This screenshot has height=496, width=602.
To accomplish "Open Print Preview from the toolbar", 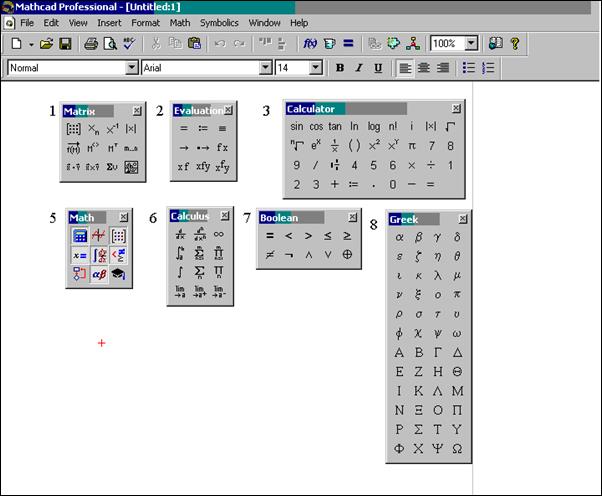I will pyautogui.click(x=110, y=43).
